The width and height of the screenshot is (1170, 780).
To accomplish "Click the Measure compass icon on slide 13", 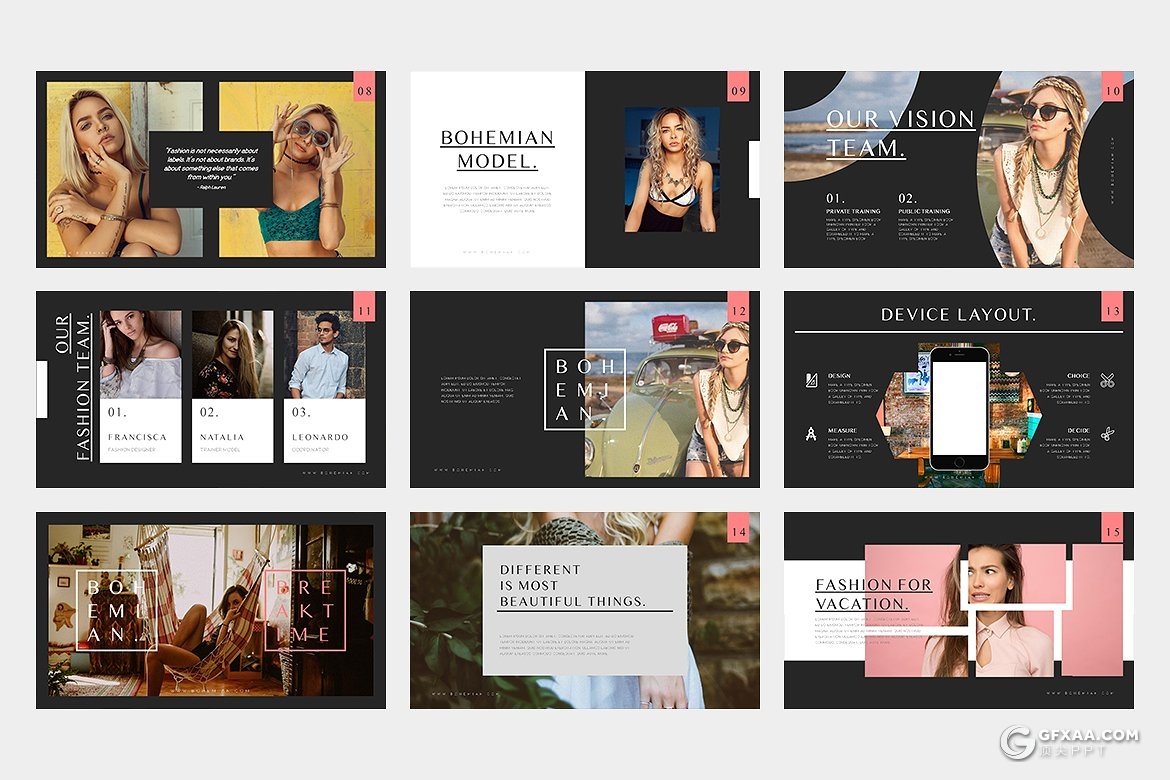I will coord(811,434).
